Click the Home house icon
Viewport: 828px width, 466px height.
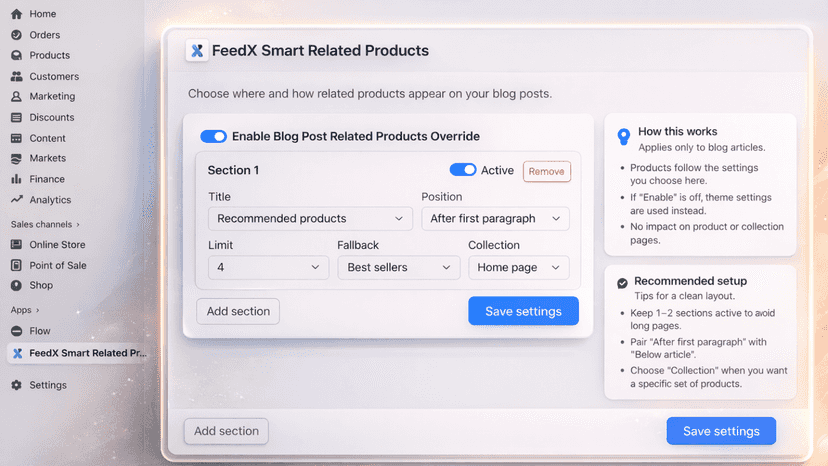[x=16, y=14]
